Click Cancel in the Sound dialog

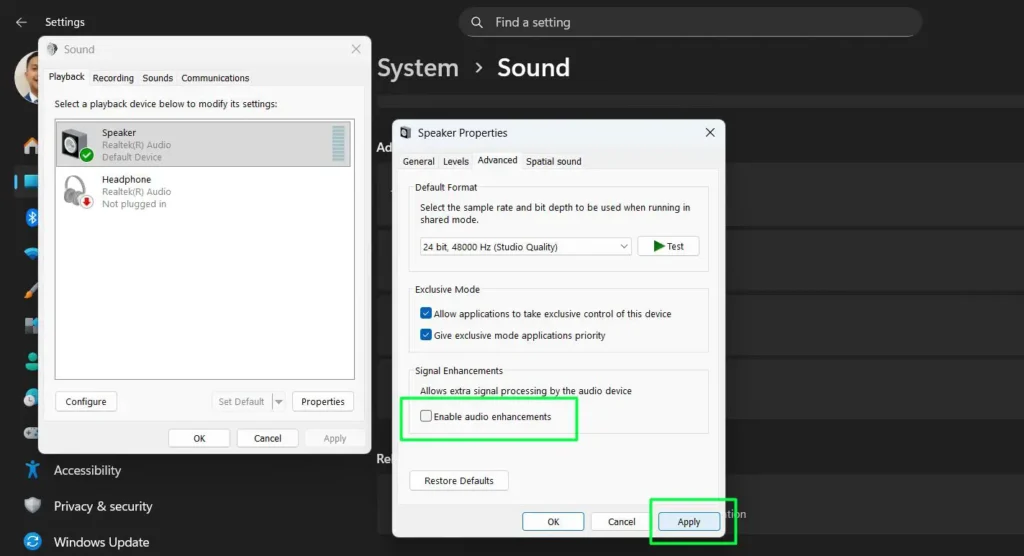tap(267, 438)
